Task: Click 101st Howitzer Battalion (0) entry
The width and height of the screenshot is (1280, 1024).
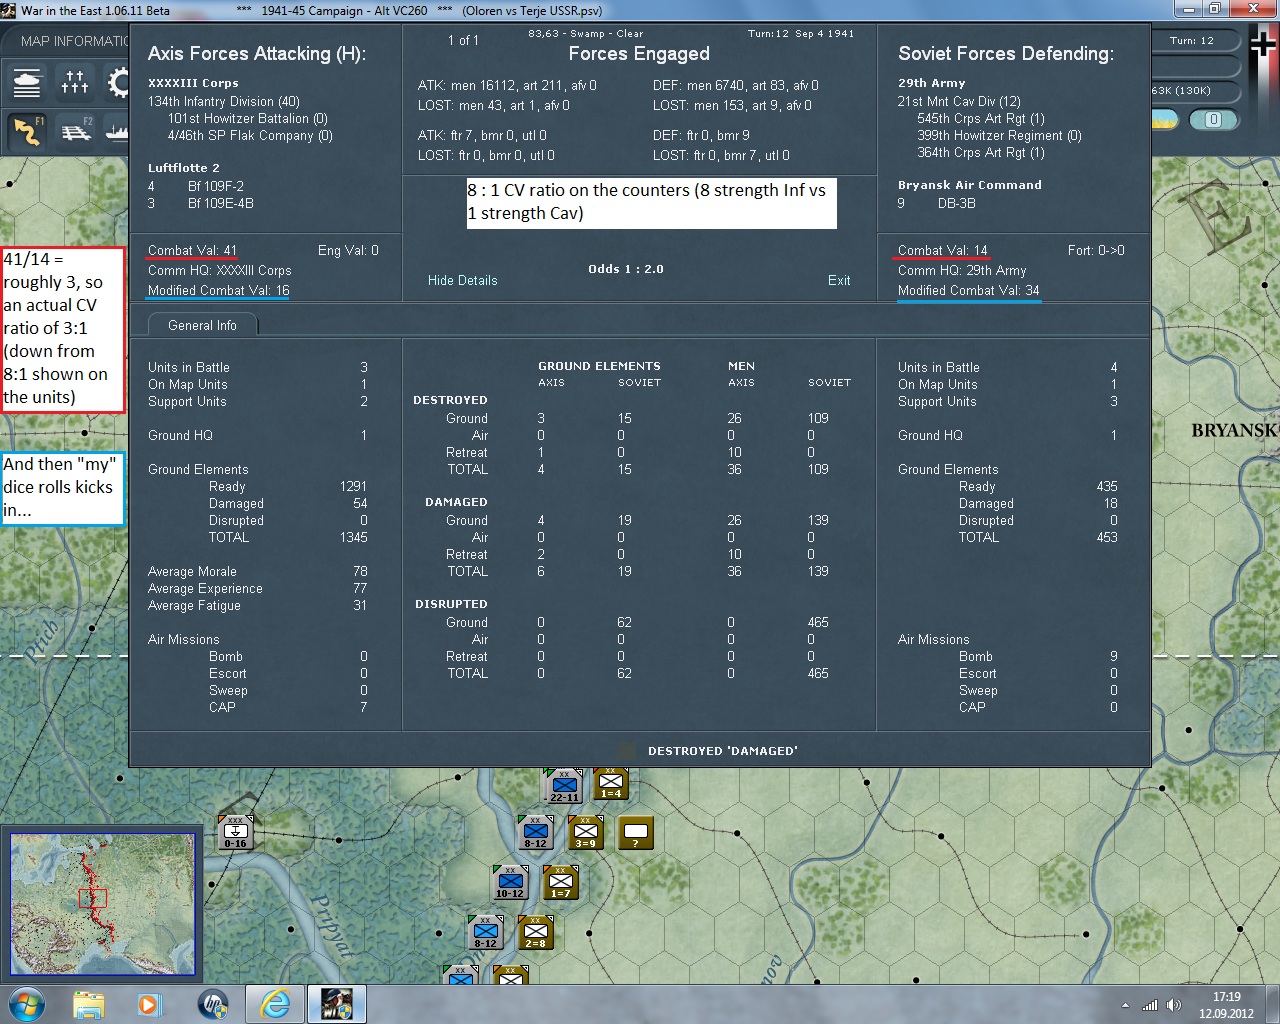Action: (x=248, y=119)
